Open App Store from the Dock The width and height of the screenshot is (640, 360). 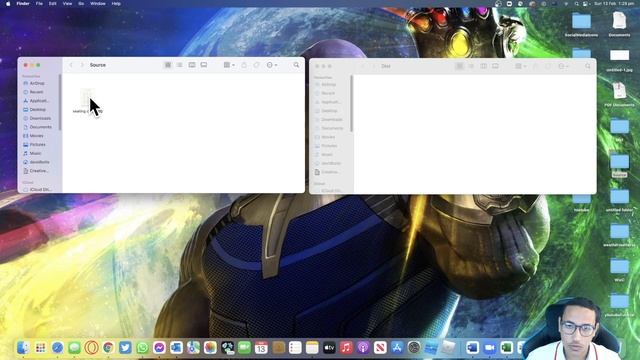tap(397, 347)
